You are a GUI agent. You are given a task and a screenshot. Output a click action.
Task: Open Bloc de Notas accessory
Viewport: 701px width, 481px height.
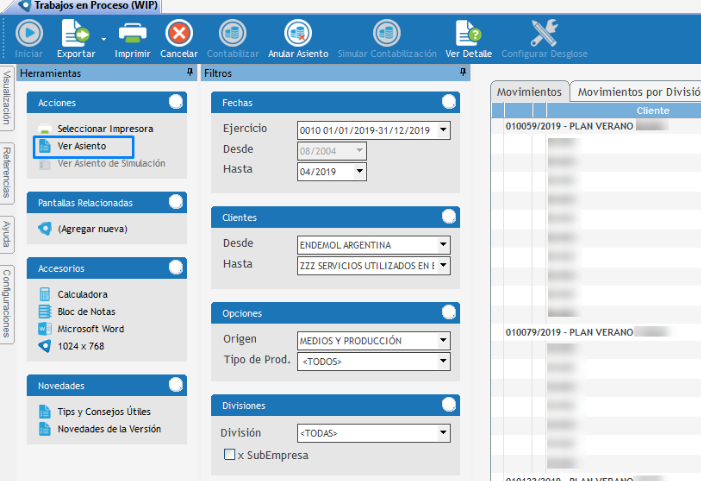point(85,312)
